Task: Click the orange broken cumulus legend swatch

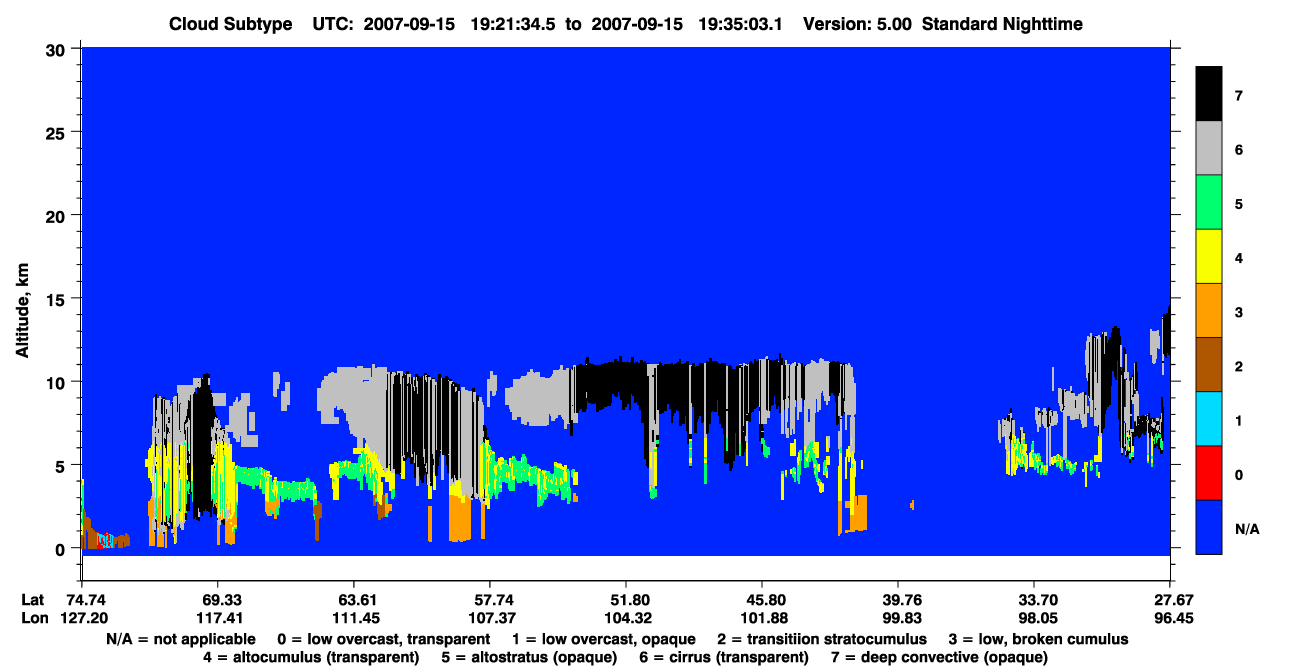Action: point(1209,311)
